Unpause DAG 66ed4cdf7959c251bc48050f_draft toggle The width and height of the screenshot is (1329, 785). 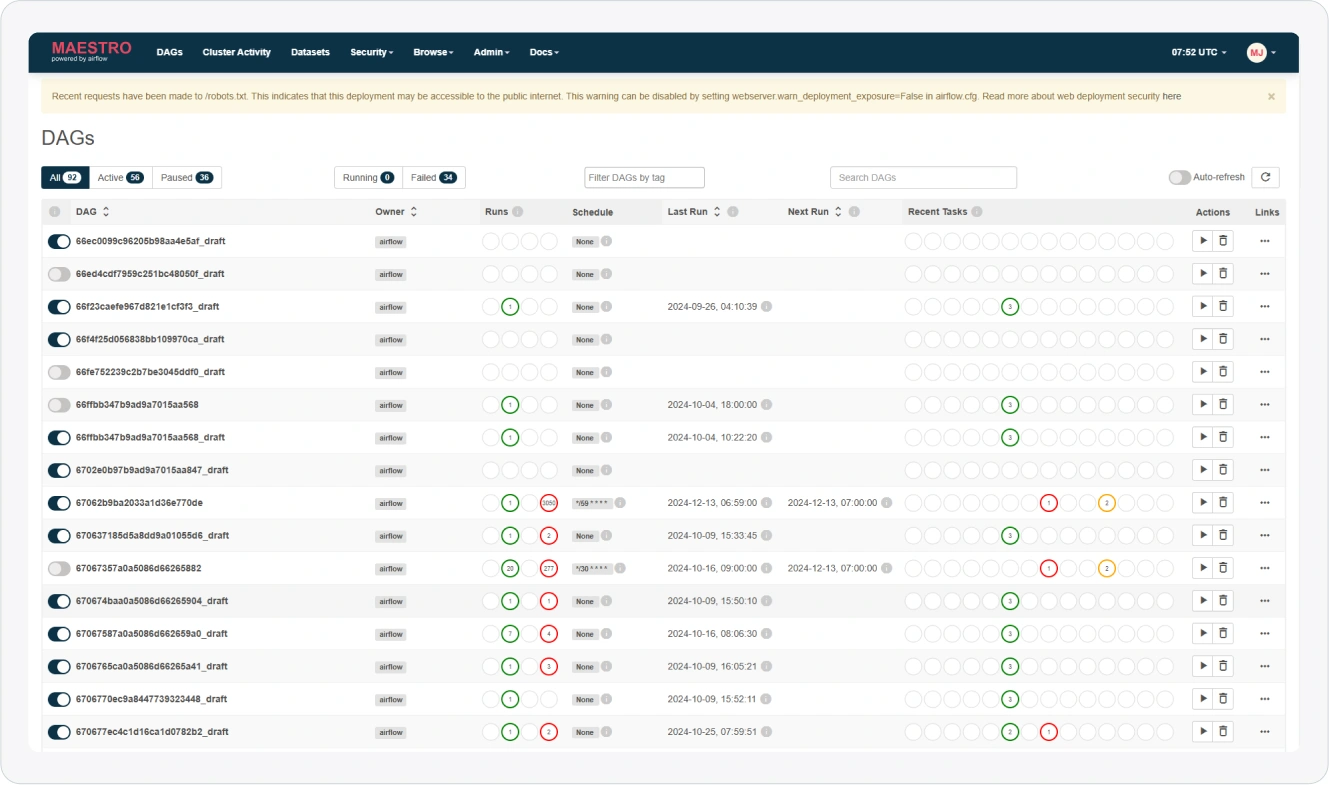[59, 274]
